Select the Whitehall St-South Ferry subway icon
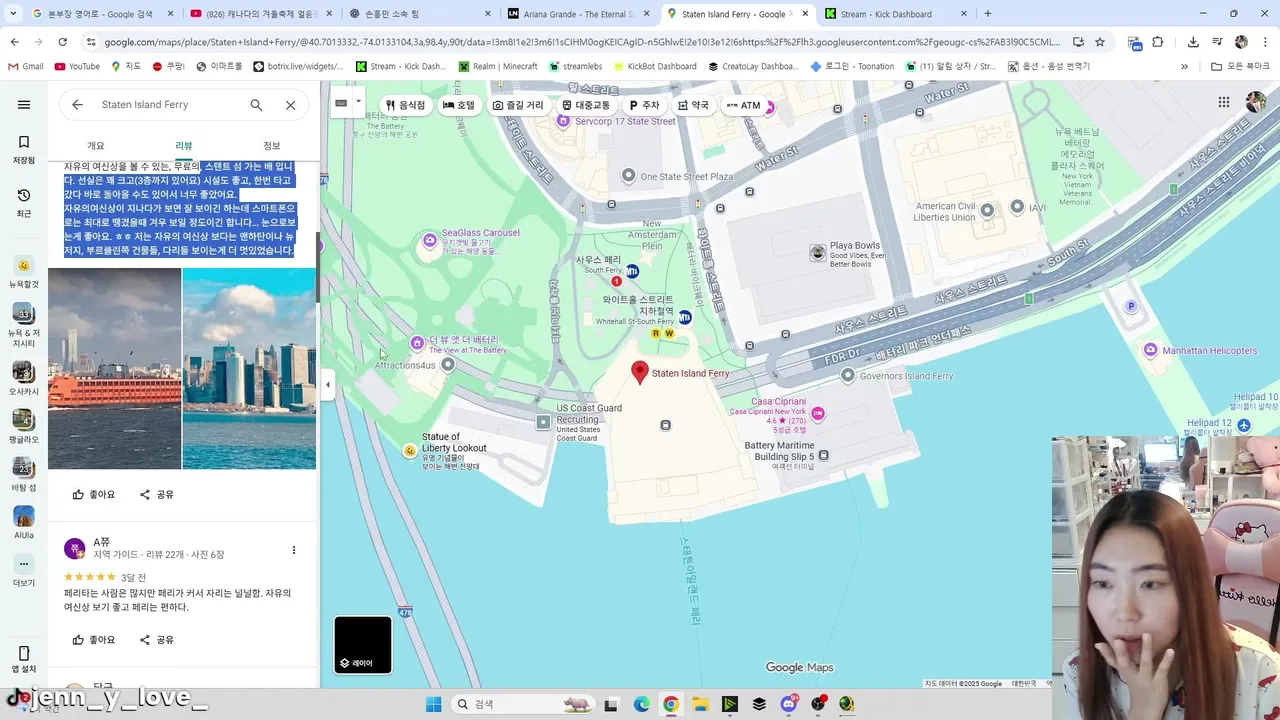1280x720 pixels. point(685,317)
